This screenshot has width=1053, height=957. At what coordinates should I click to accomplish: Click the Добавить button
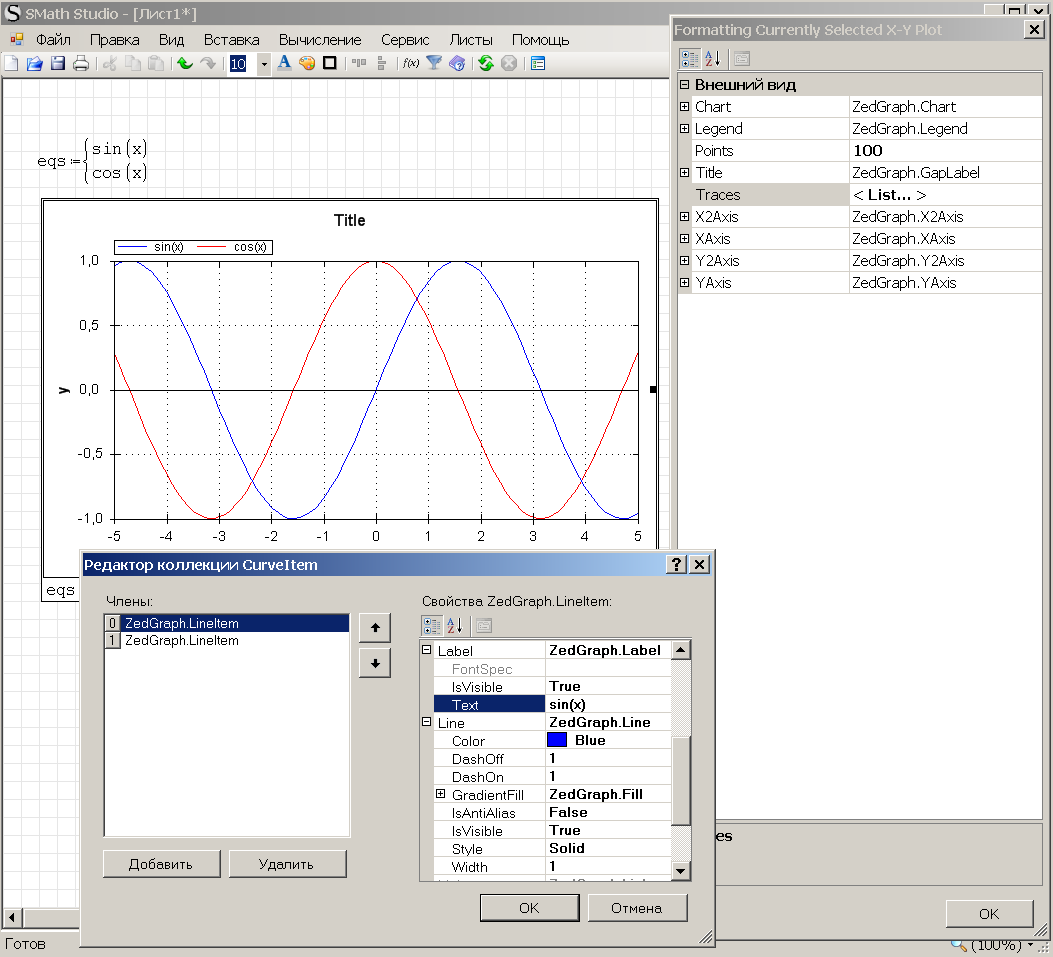[x=161, y=864]
